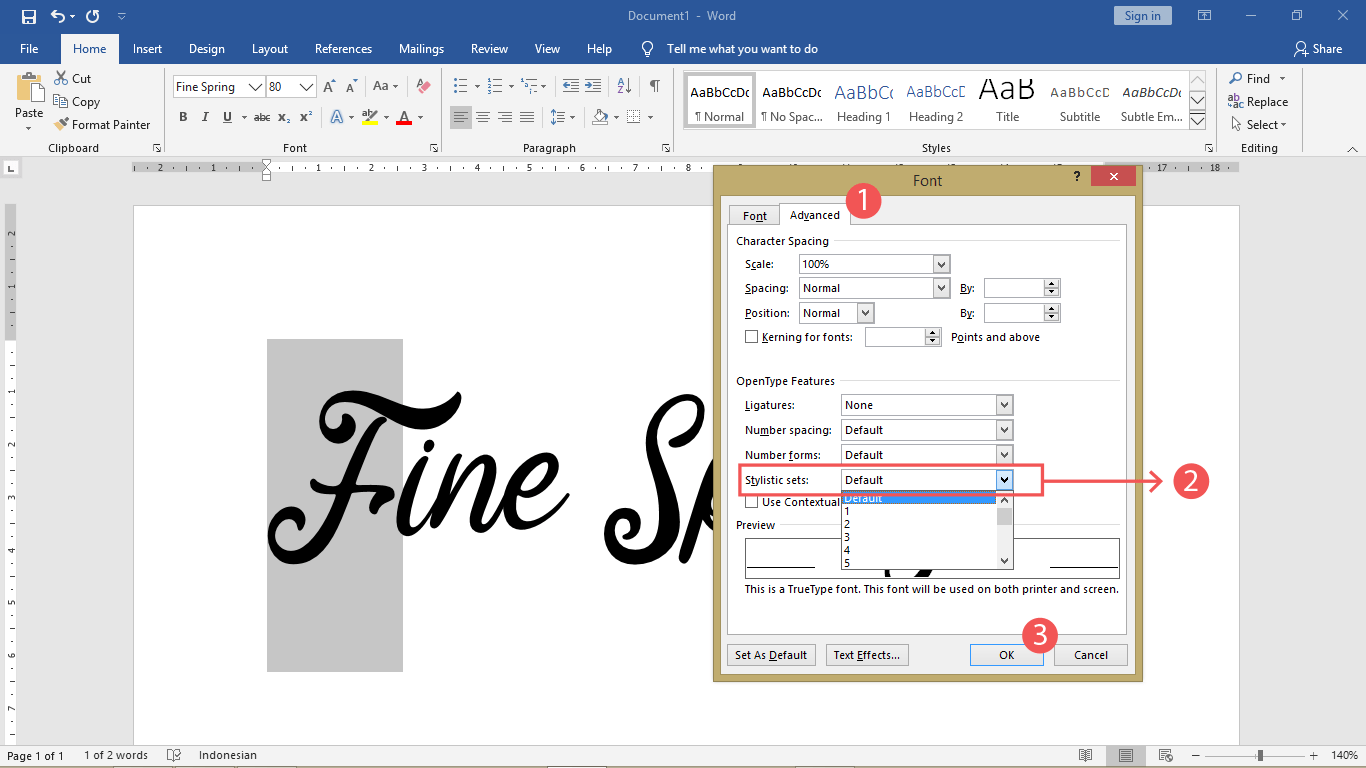The height and width of the screenshot is (768, 1366).
Task: Apply Bold formatting from the ribbon
Action: coord(183,117)
